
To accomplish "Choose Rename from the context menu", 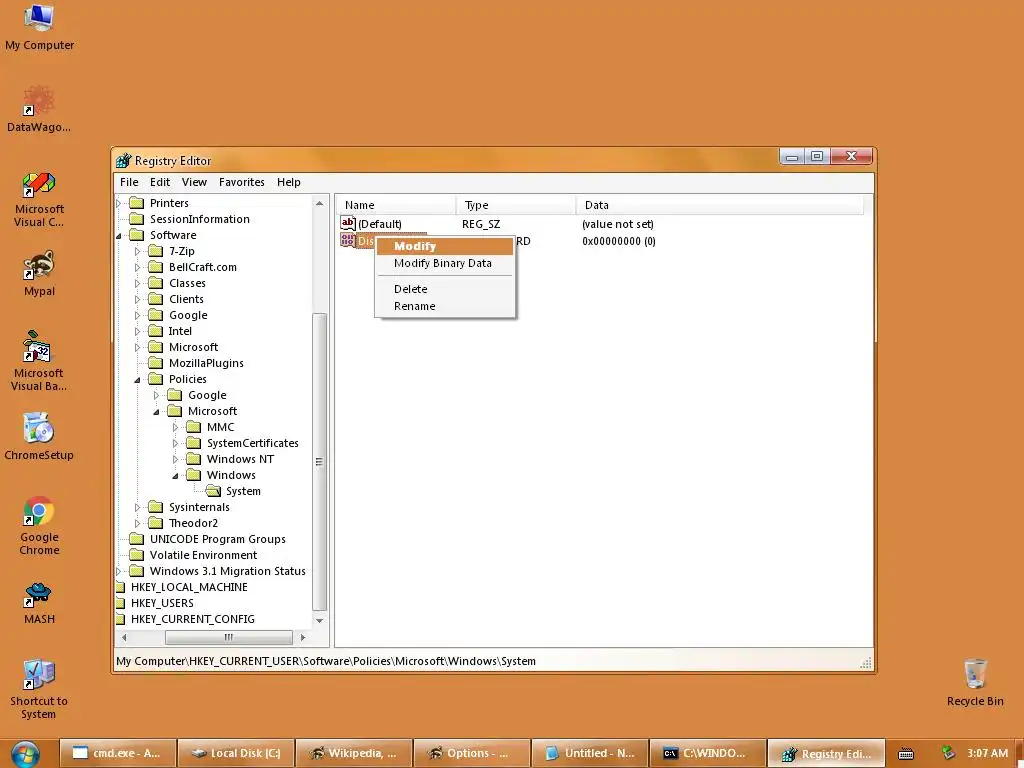I will [445, 306].
